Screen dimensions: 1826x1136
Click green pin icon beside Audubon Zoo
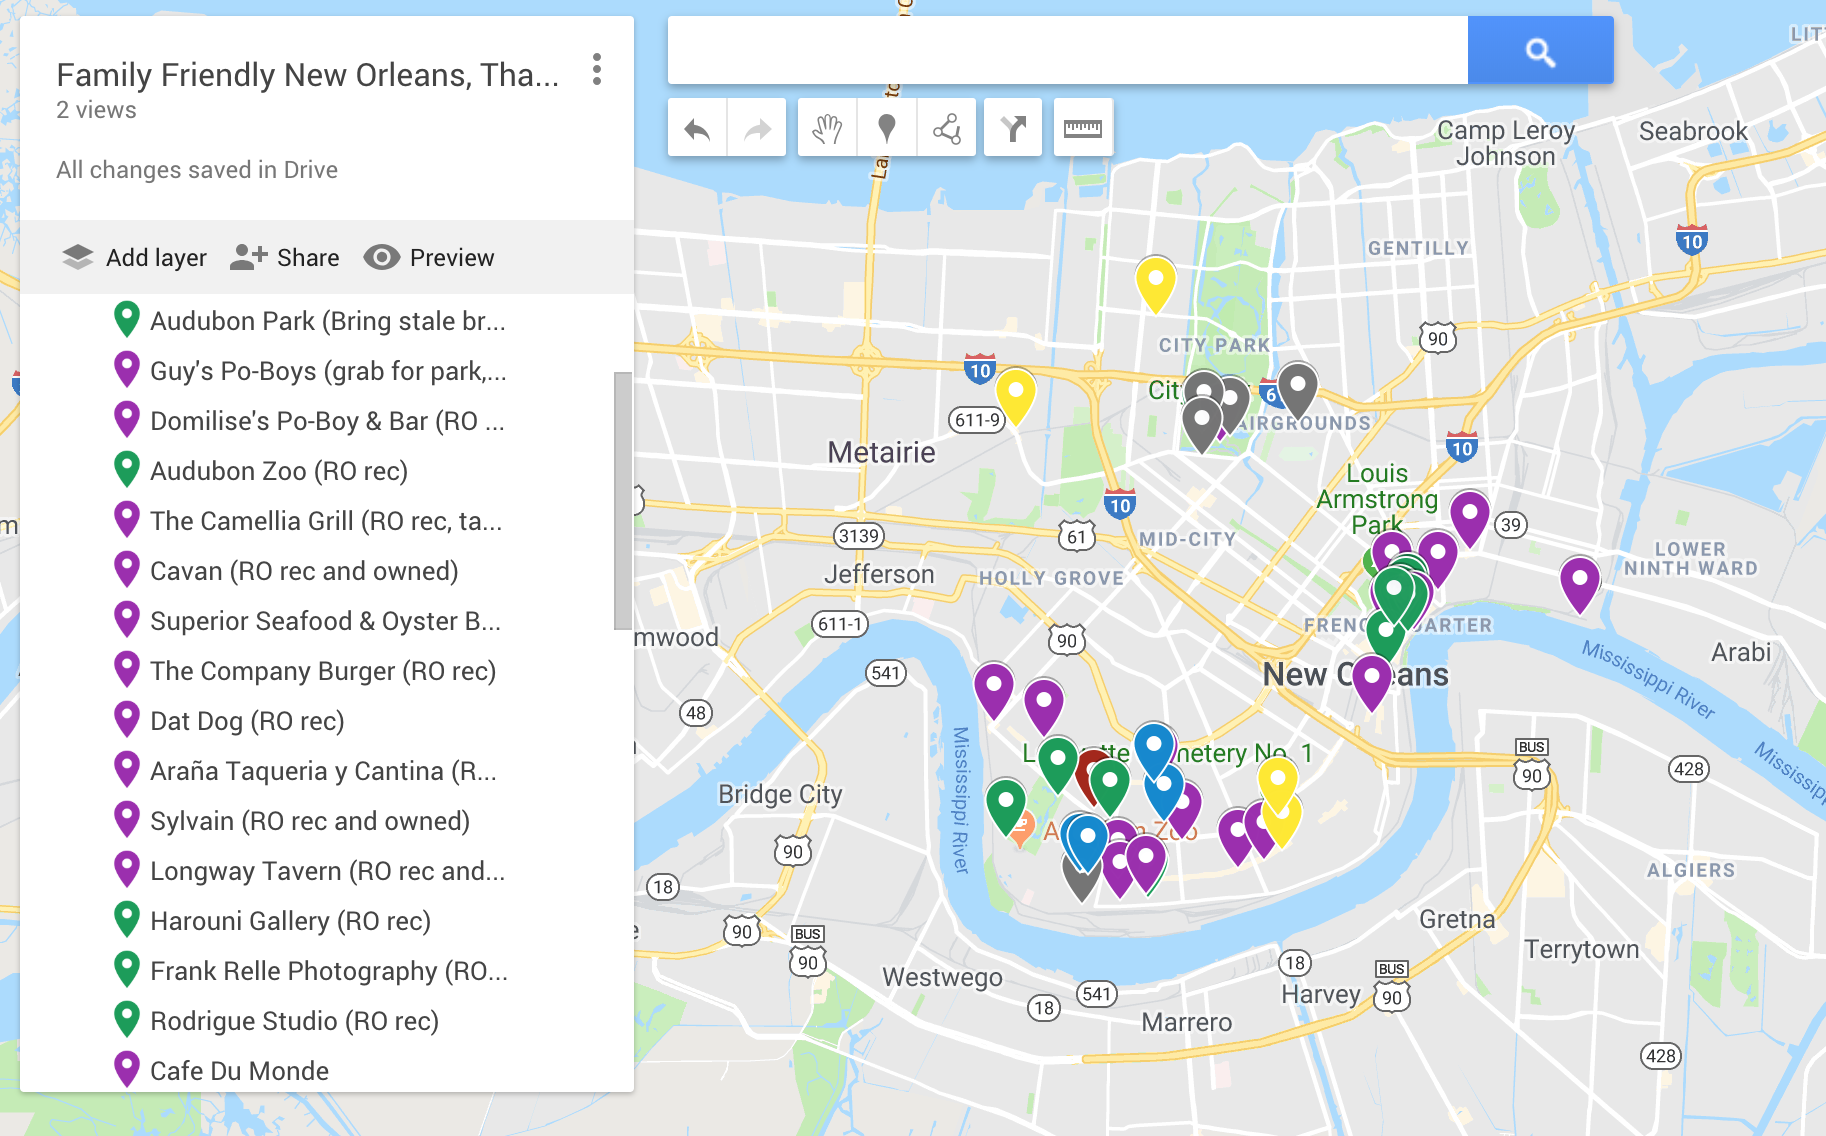click(x=126, y=469)
